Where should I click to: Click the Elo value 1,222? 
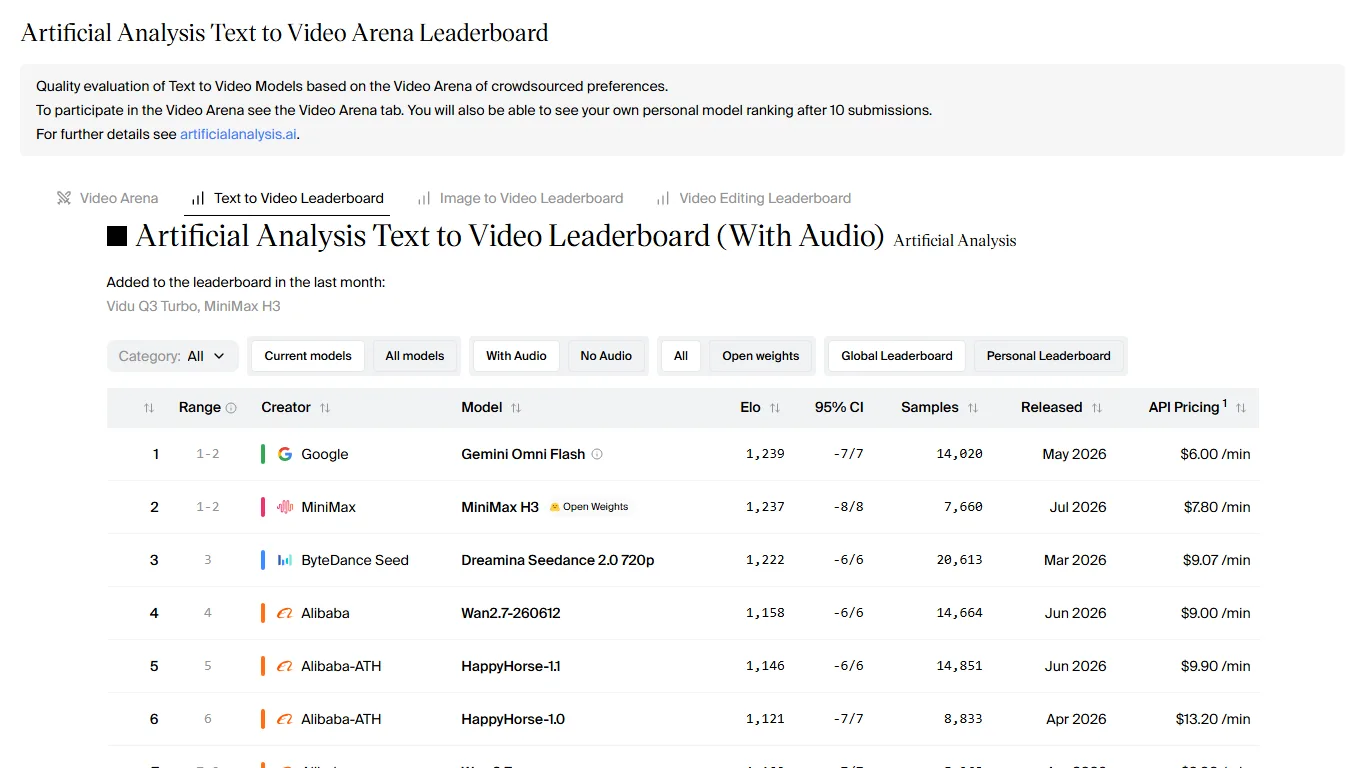(765, 560)
